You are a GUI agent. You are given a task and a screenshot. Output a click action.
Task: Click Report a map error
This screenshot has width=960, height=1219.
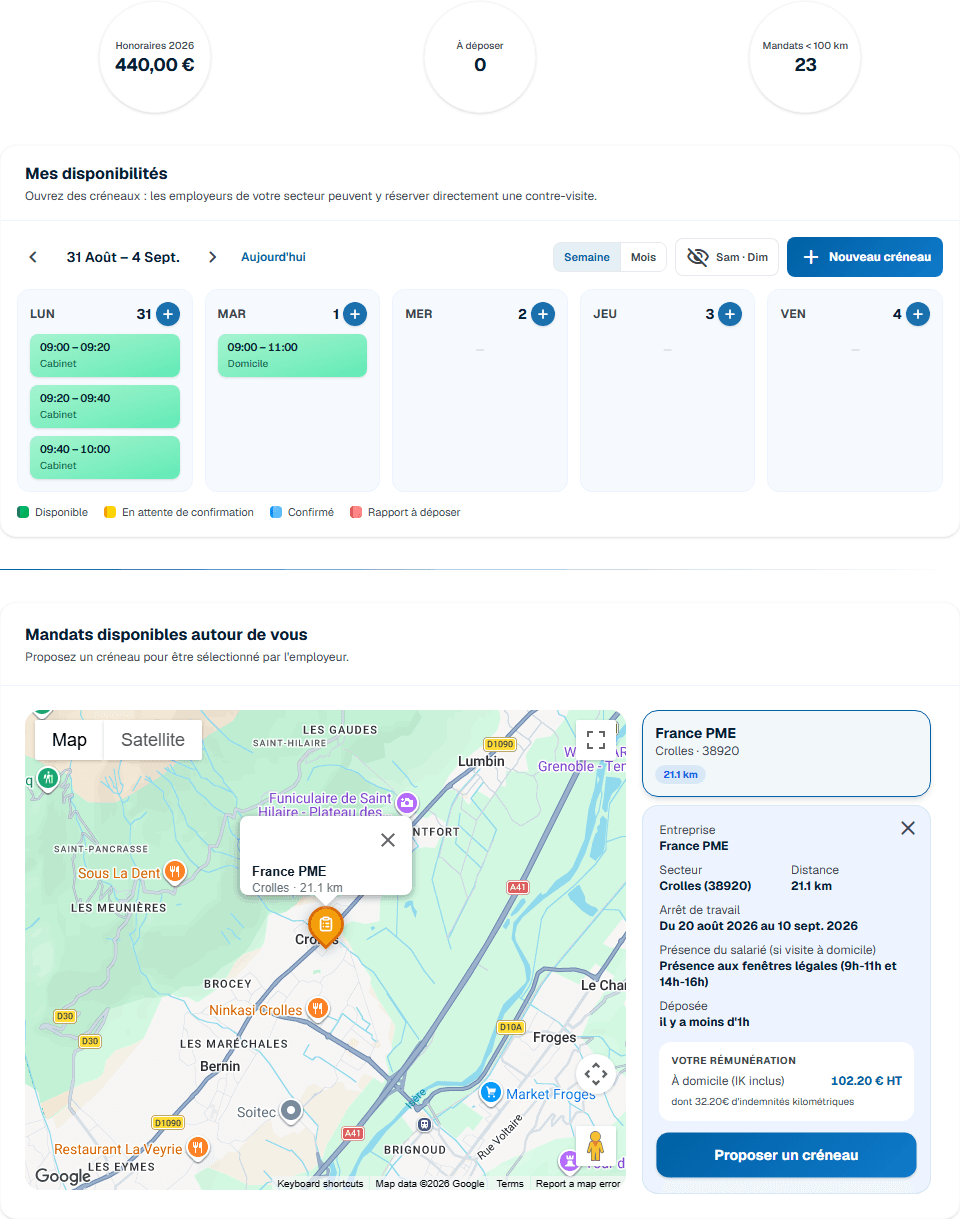[x=578, y=1184]
